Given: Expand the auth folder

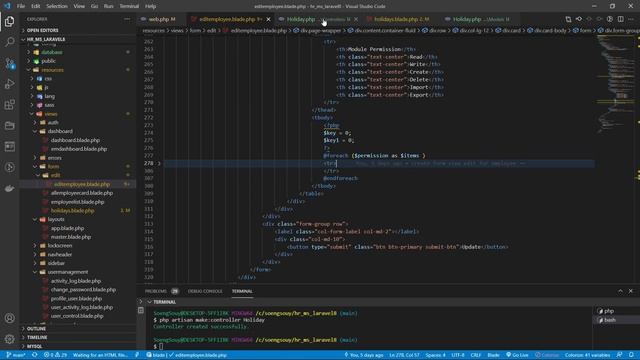Looking at the screenshot, I should pos(53,122).
